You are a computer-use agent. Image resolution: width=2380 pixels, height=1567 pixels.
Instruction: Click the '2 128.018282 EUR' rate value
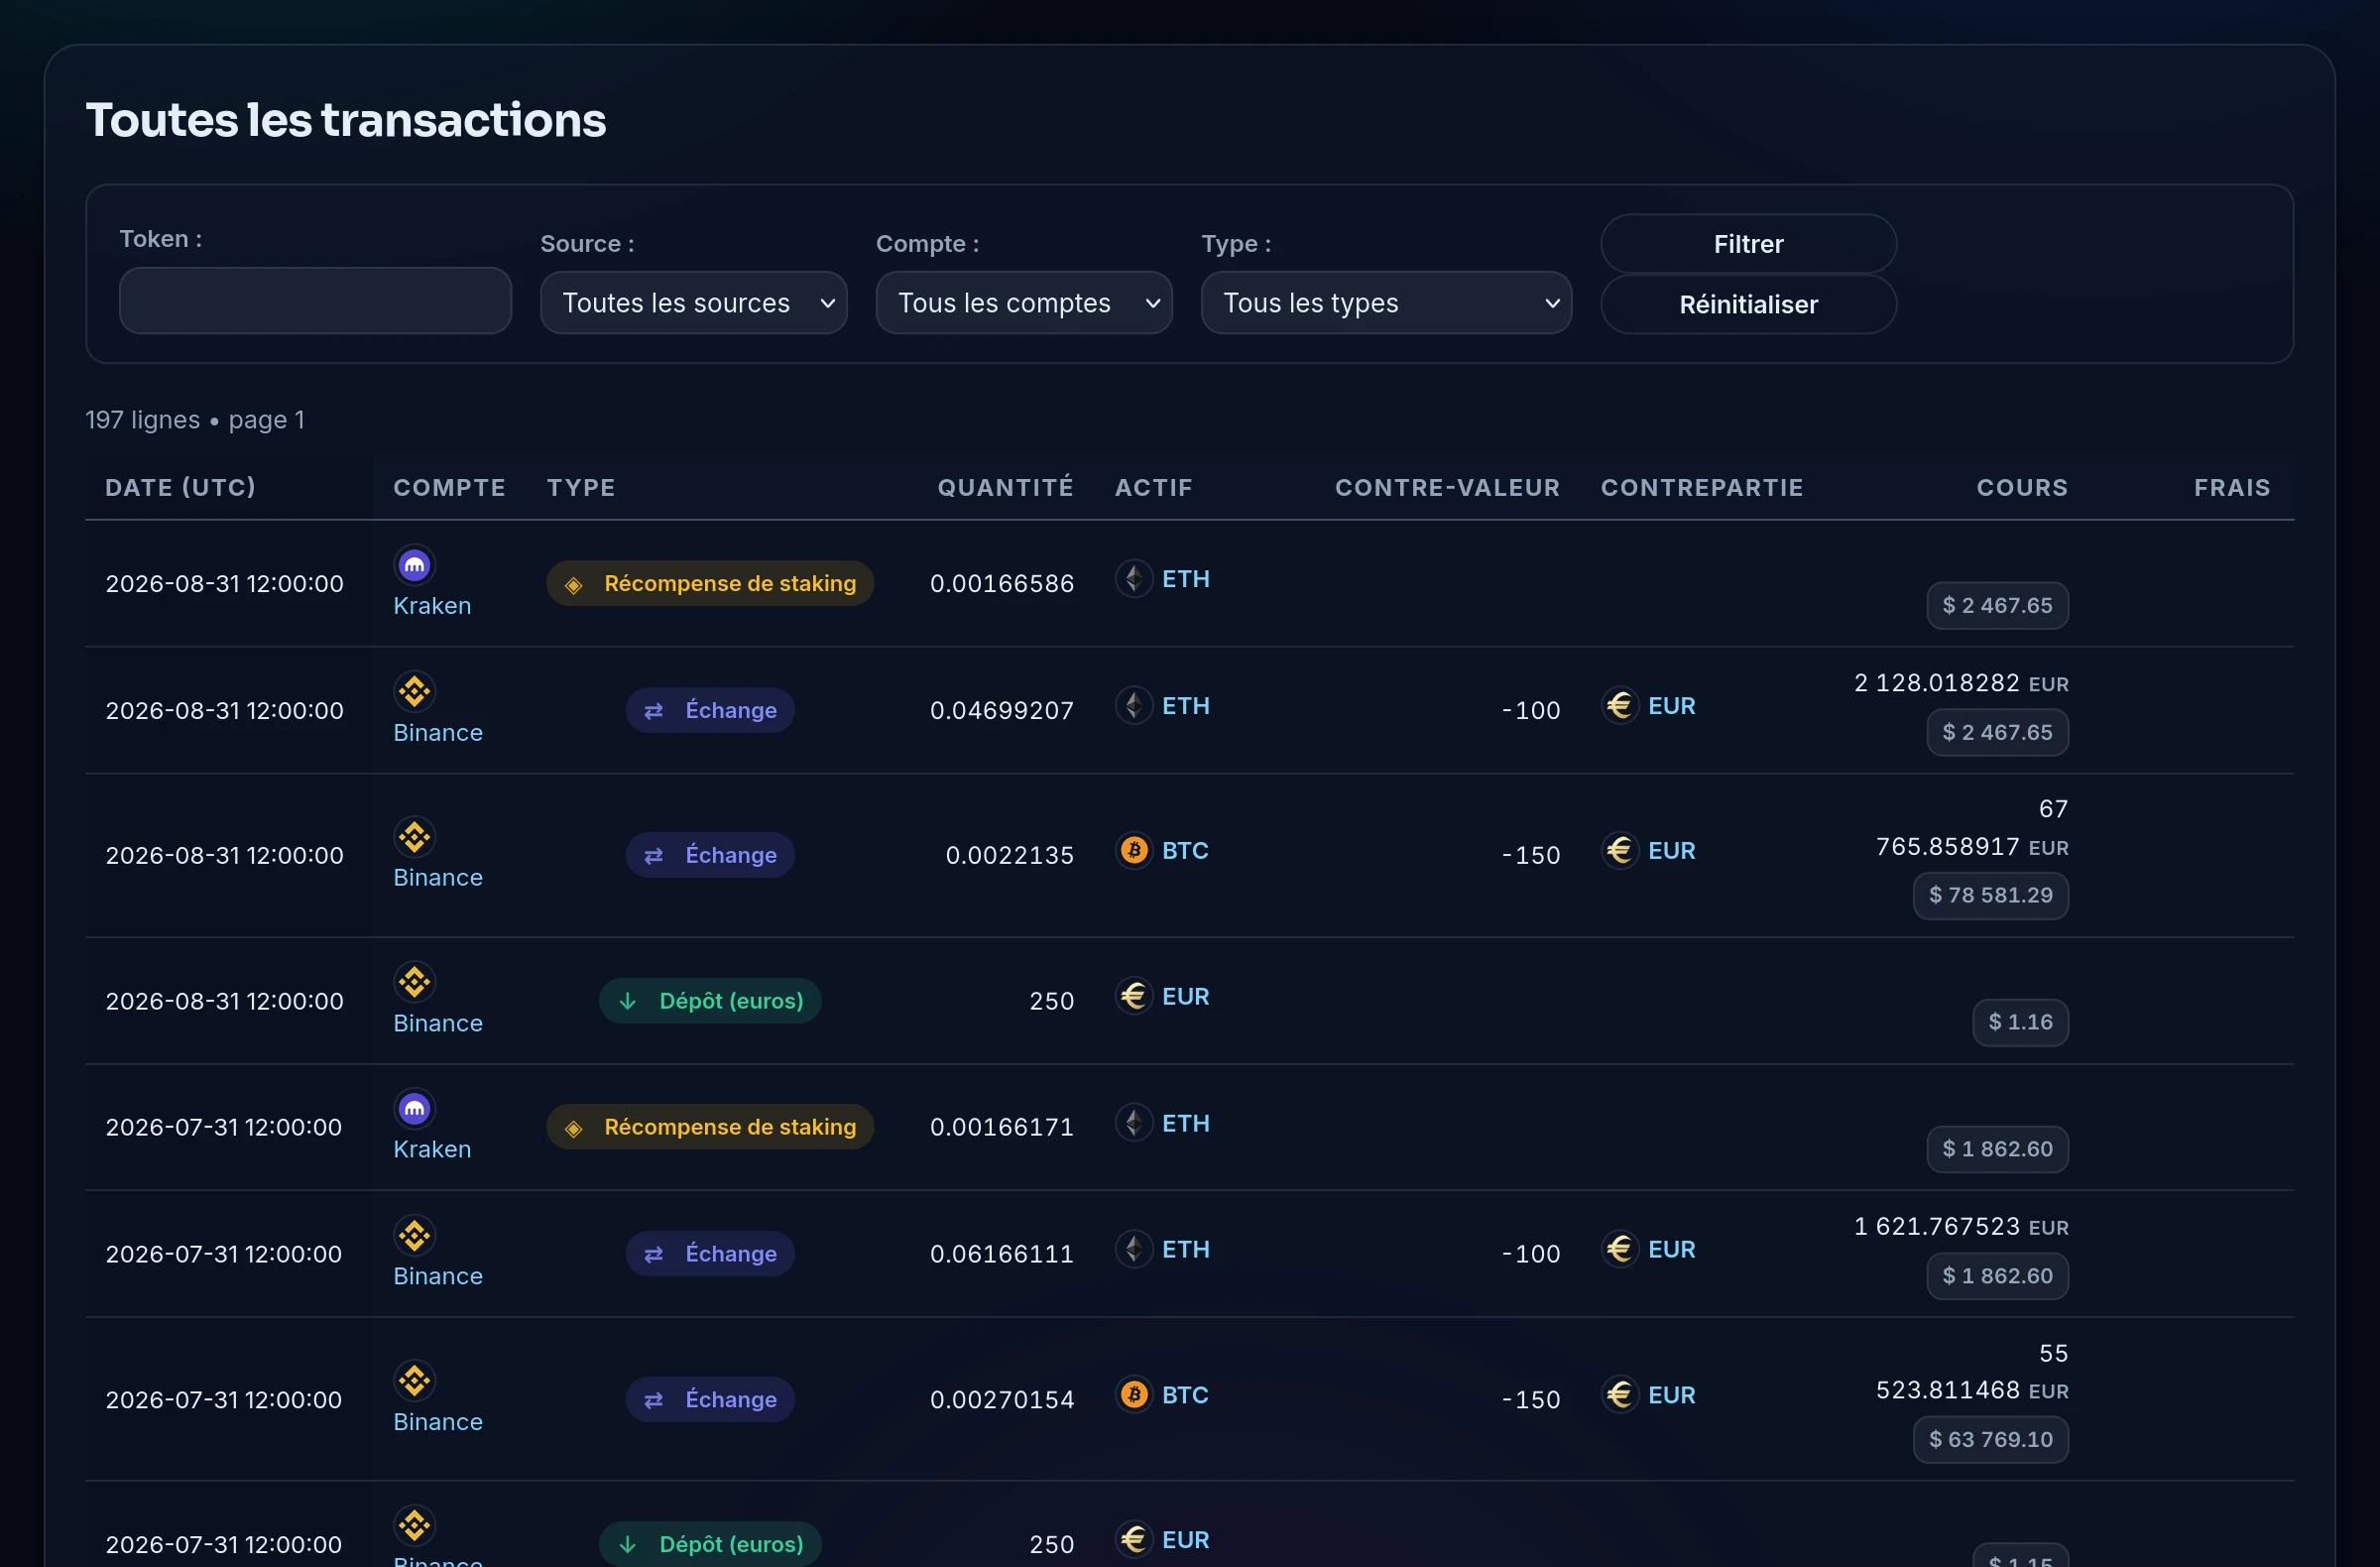pos(1961,683)
